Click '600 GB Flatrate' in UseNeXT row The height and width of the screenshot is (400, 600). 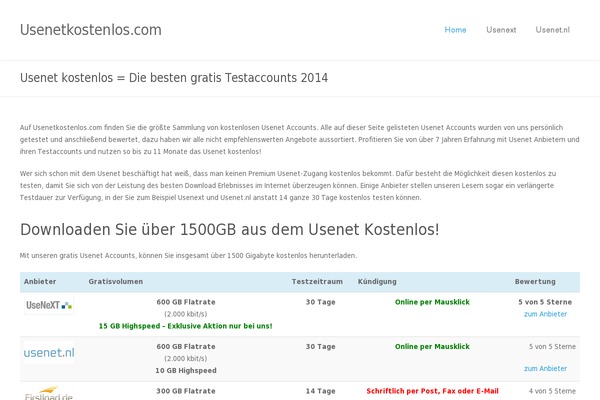click(186, 302)
